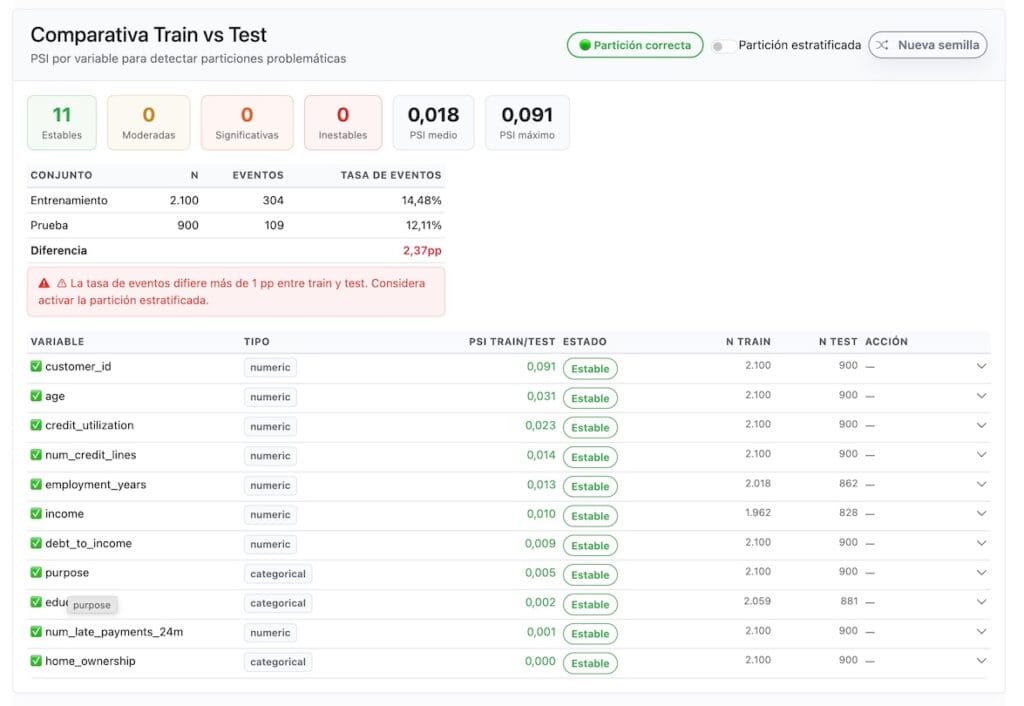
Task: Click the VARIABLE column header
Action: coord(57,342)
